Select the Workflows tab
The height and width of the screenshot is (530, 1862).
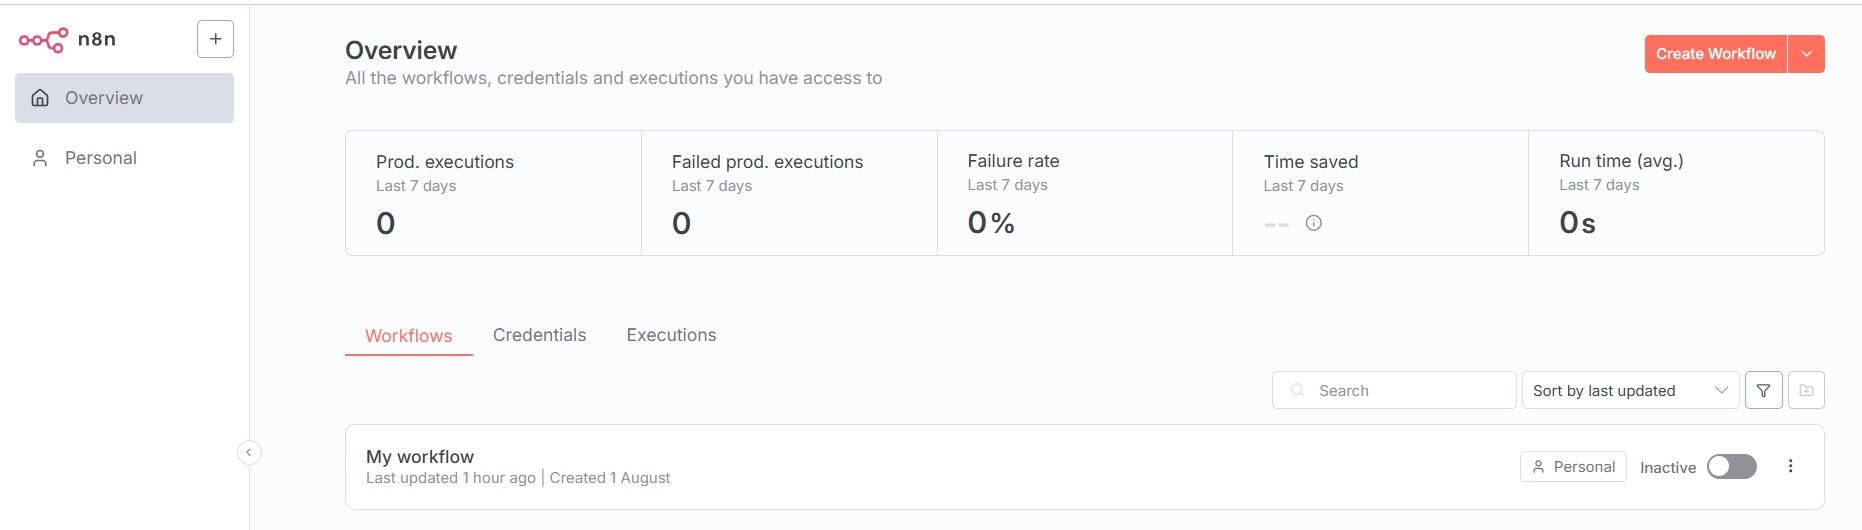(x=408, y=336)
